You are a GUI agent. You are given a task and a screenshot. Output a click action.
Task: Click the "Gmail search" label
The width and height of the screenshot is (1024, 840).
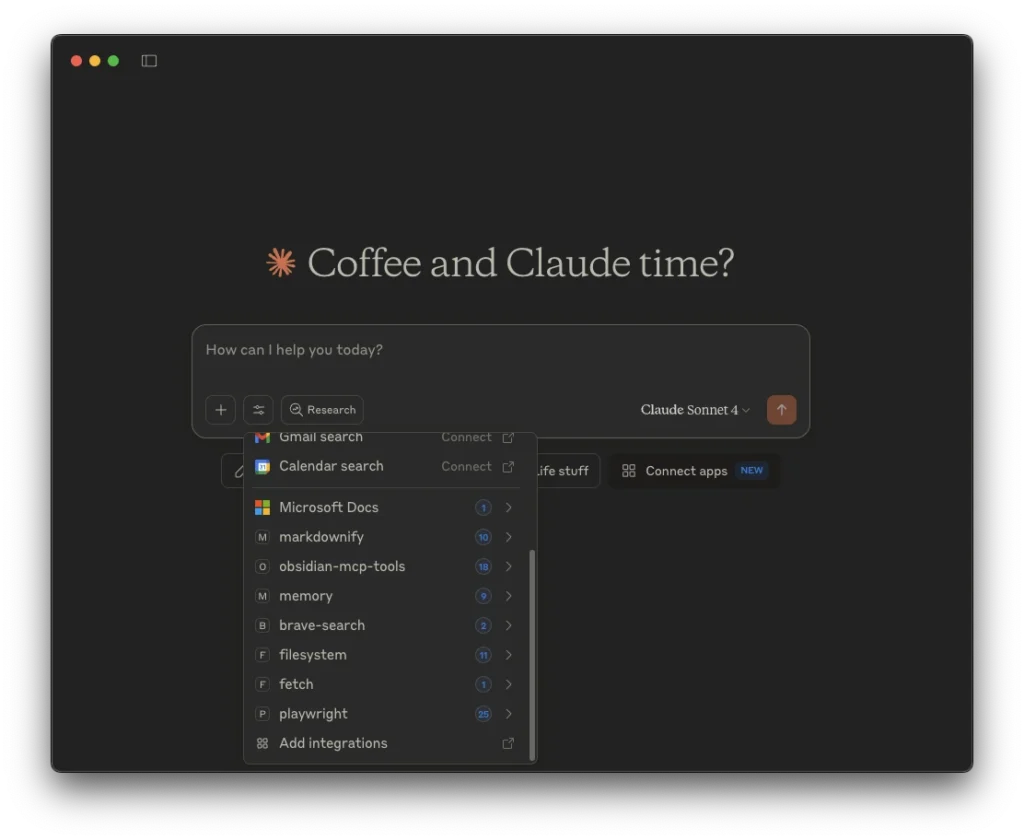click(321, 437)
